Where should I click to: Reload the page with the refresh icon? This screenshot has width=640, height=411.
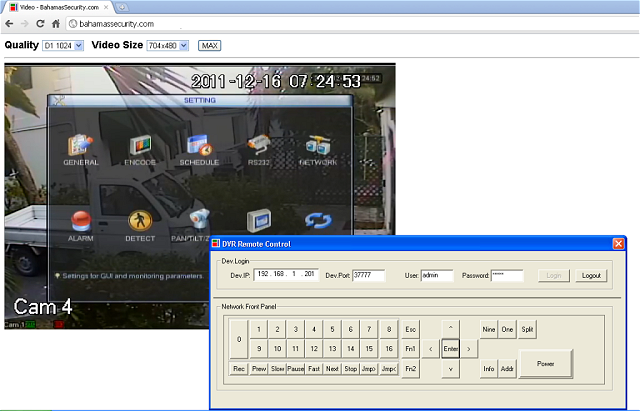[40, 24]
